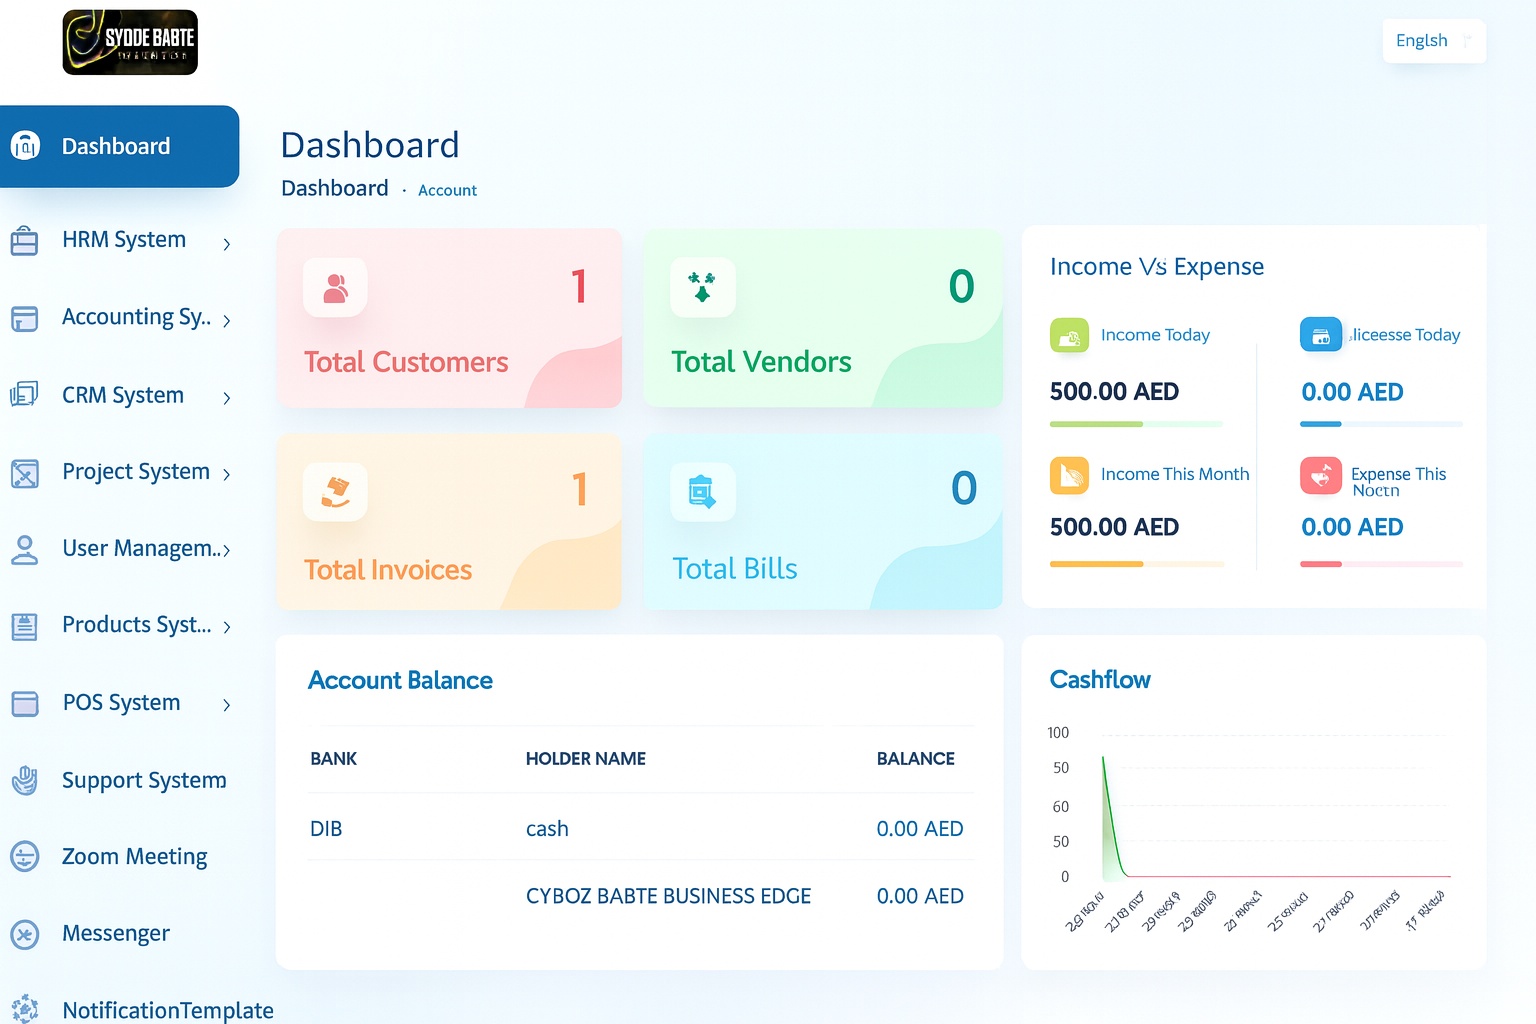Screen dimensions: 1536x1024
Task: Open NotificationTemplate in the sidebar
Action: [x=167, y=1010]
